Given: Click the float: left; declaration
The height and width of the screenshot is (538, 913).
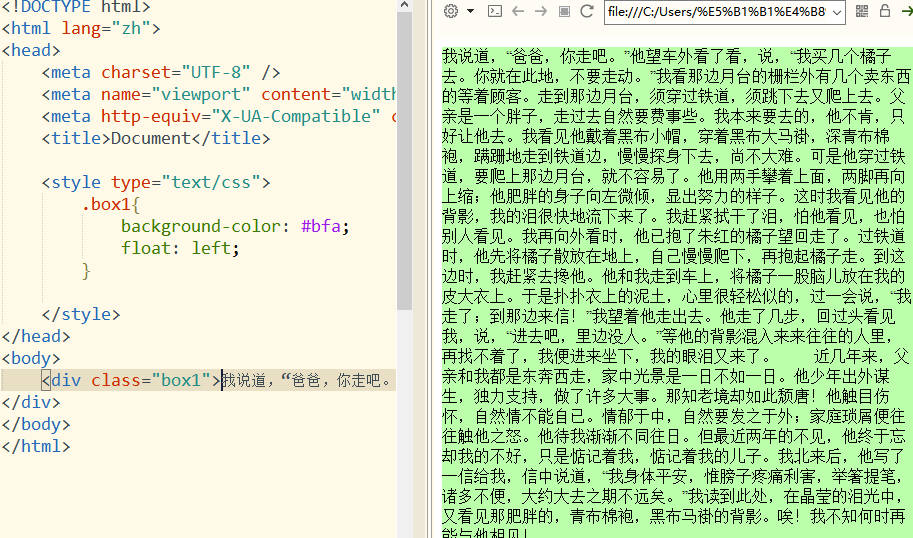Looking at the screenshot, I should click(x=181, y=248).
